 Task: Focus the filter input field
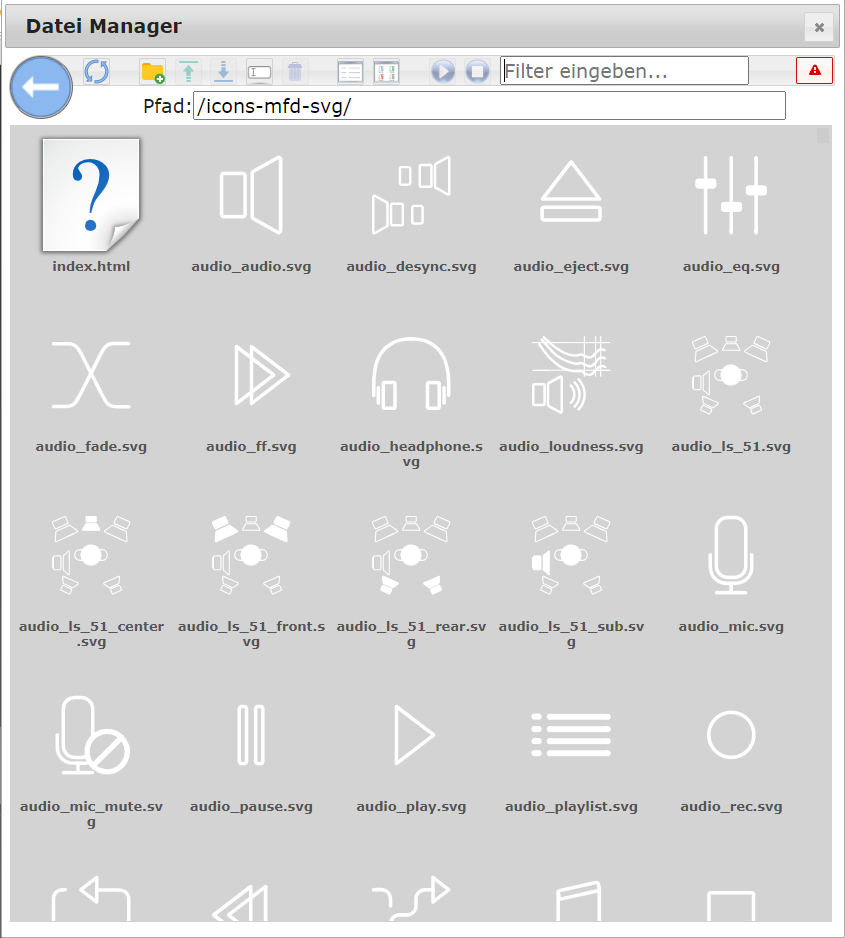(624, 71)
